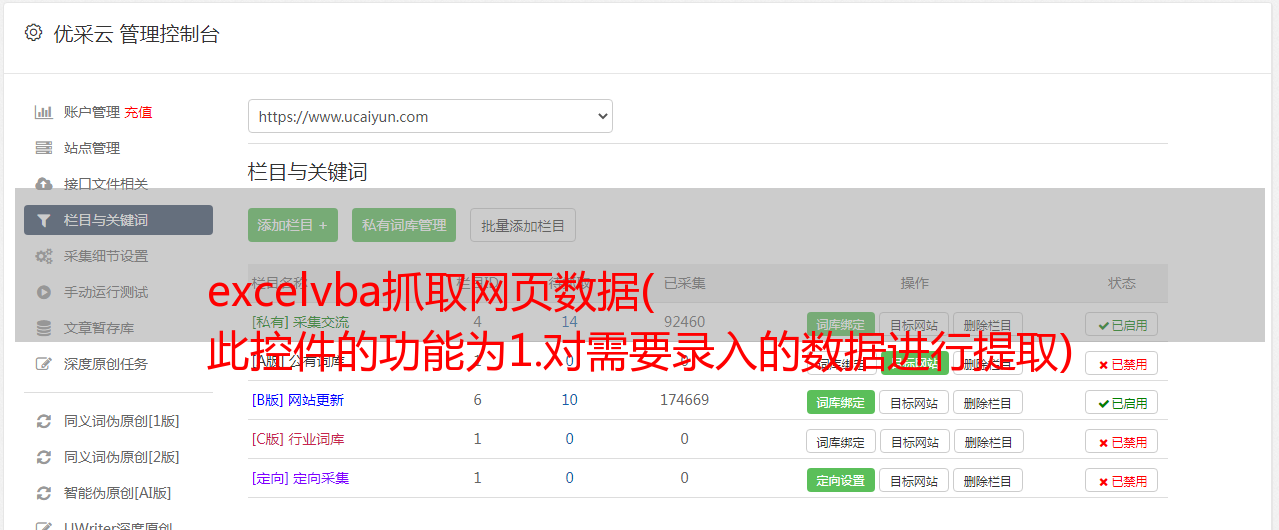Image resolution: width=1279 pixels, height=530 pixels.
Task: Toggle 已禁用 status for 定向采集 row
Action: [x=1122, y=481]
